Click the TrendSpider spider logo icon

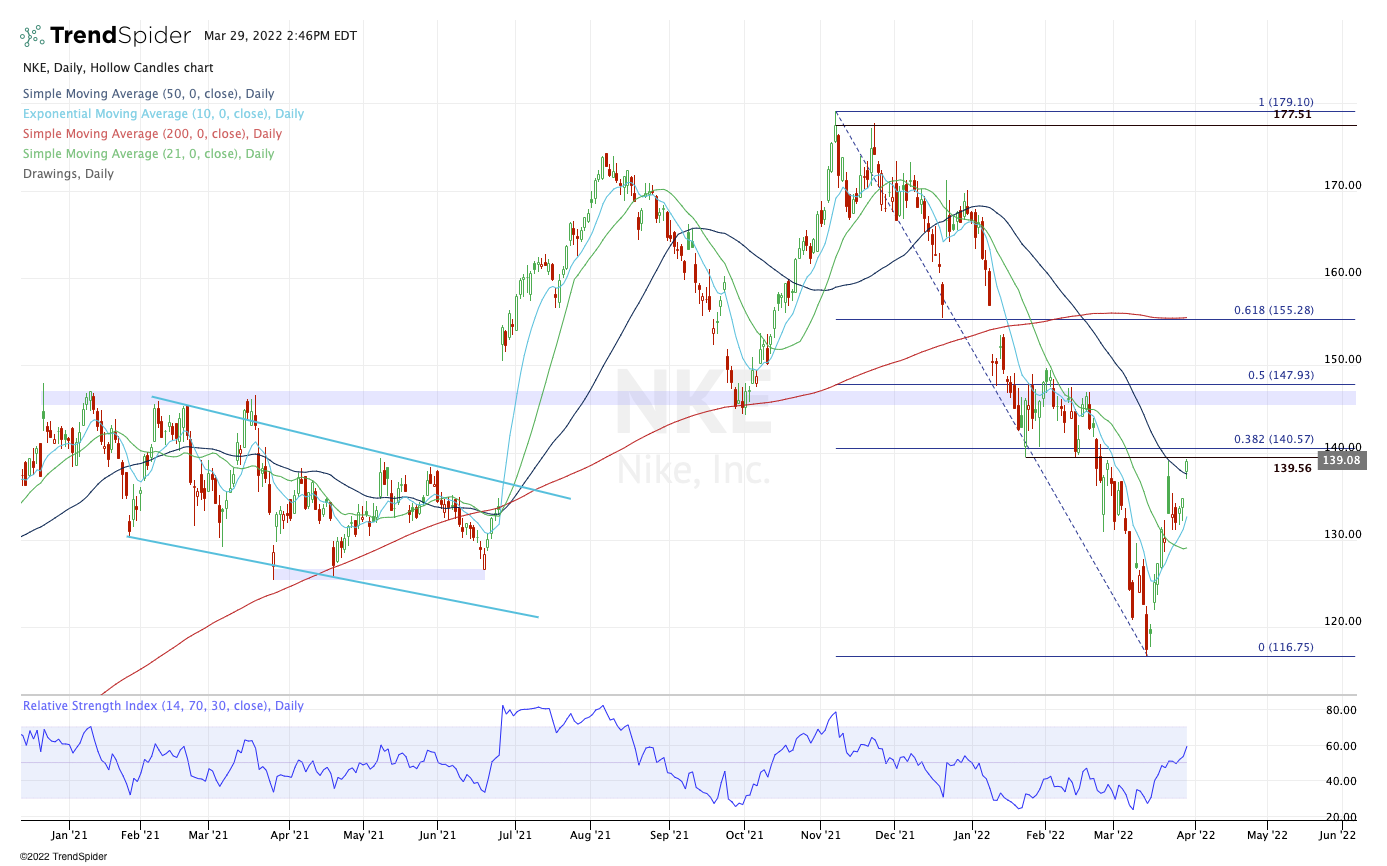pyautogui.click(x=32, y=36)
